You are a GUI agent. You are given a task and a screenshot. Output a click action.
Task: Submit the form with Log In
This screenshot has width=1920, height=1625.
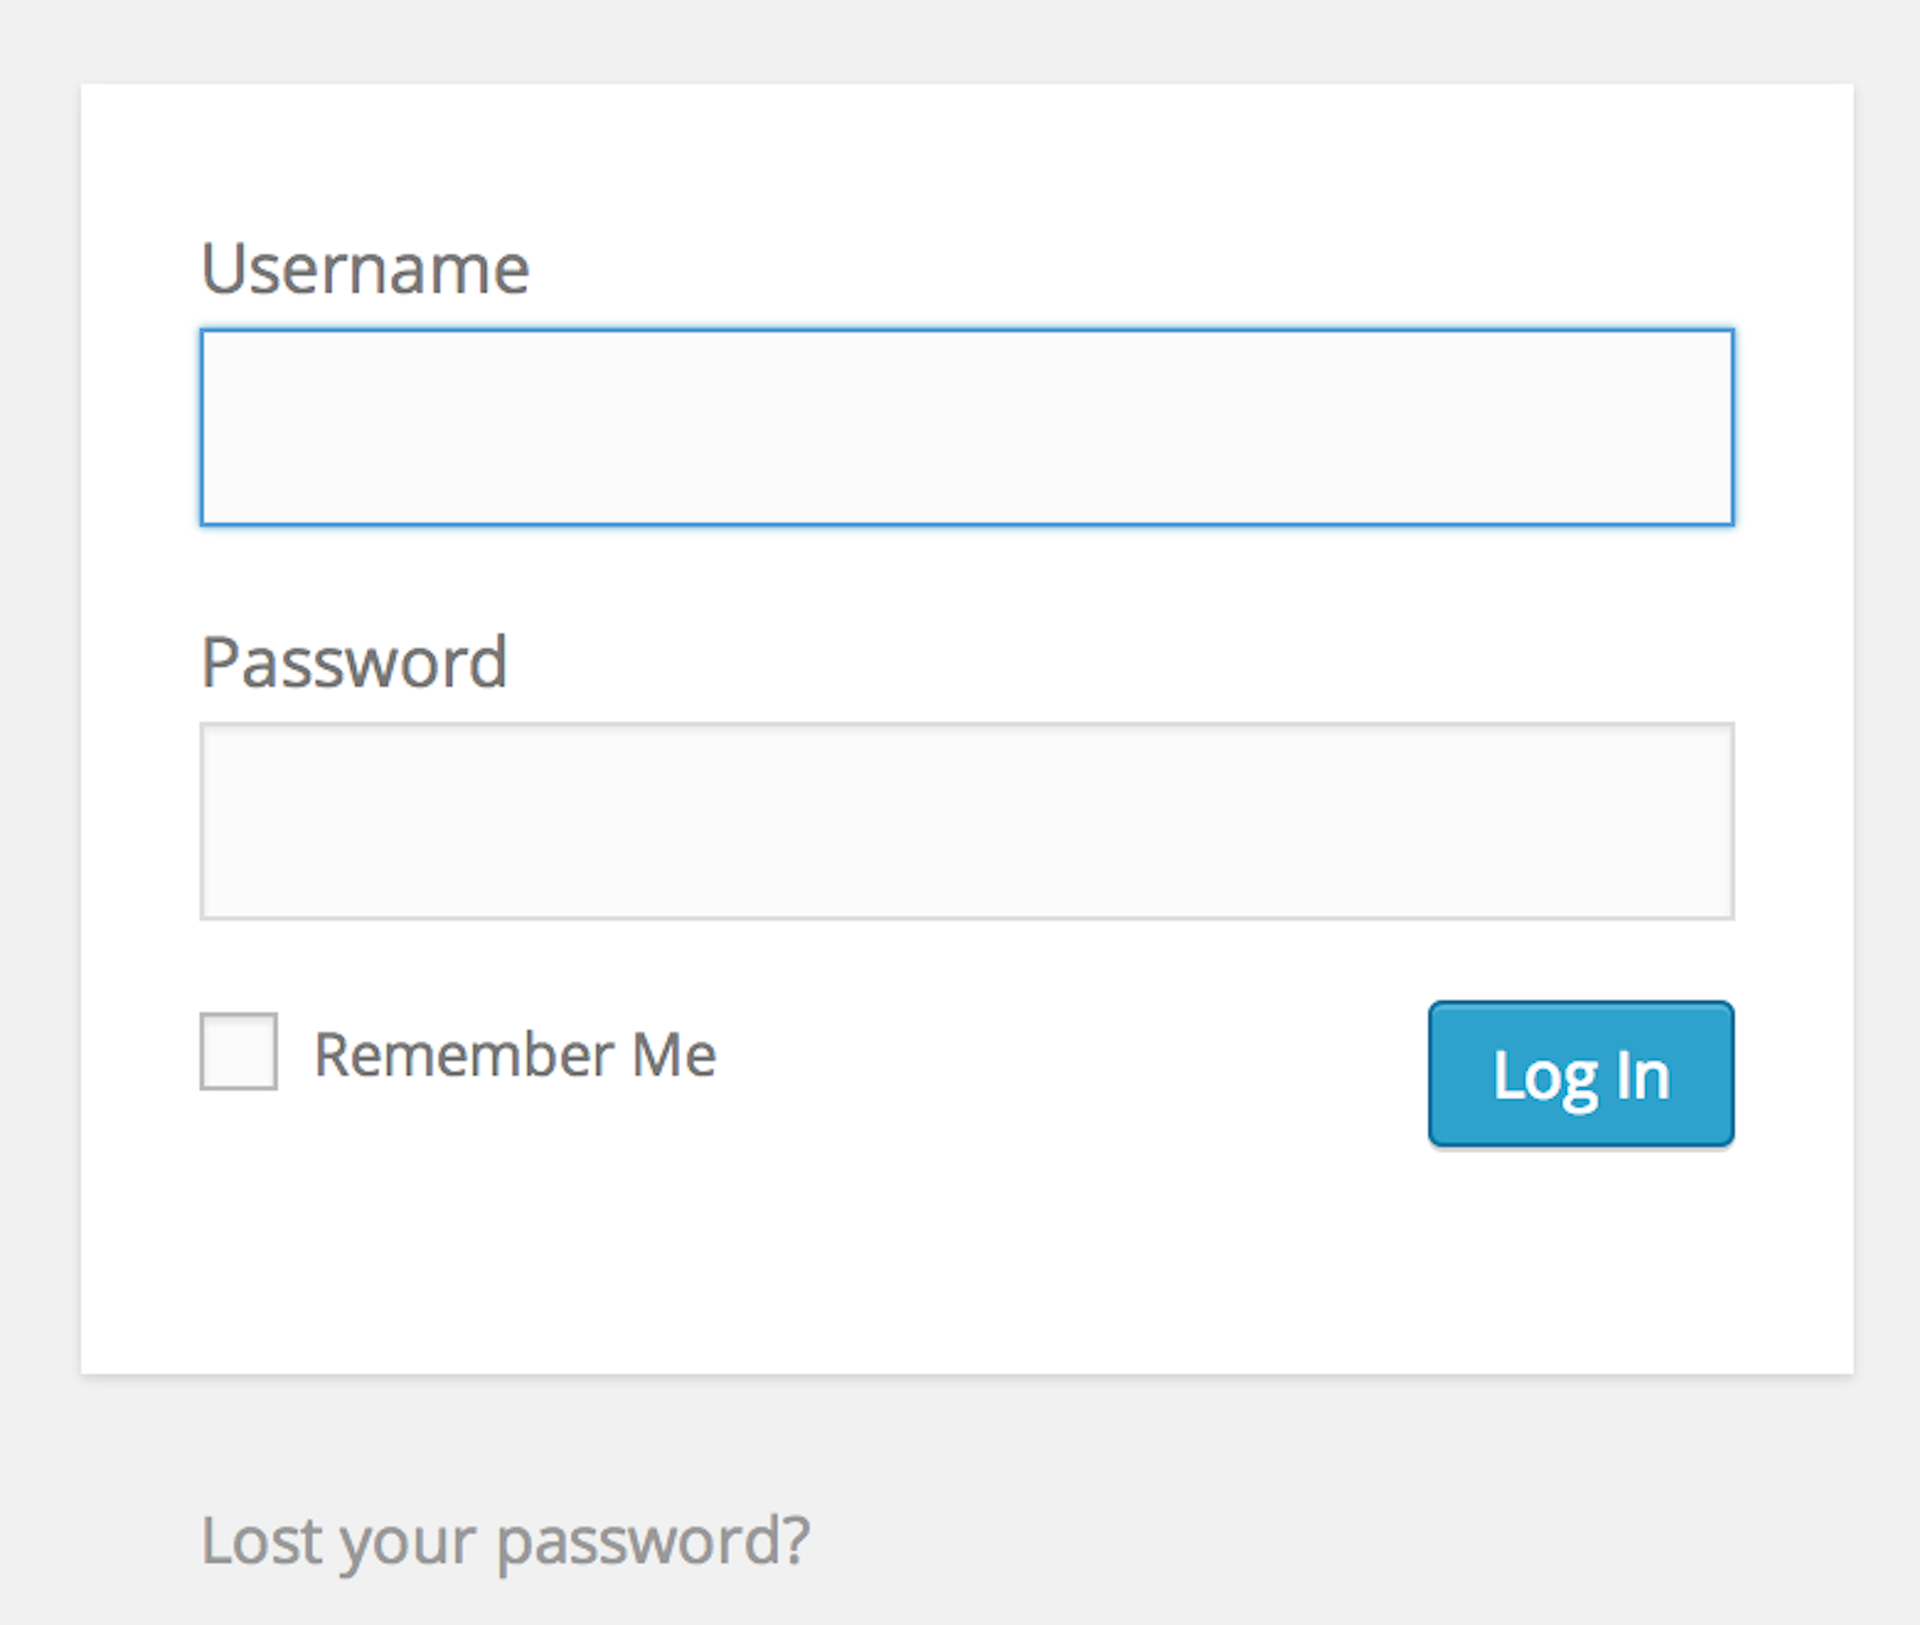(x=1580, y=1074)
